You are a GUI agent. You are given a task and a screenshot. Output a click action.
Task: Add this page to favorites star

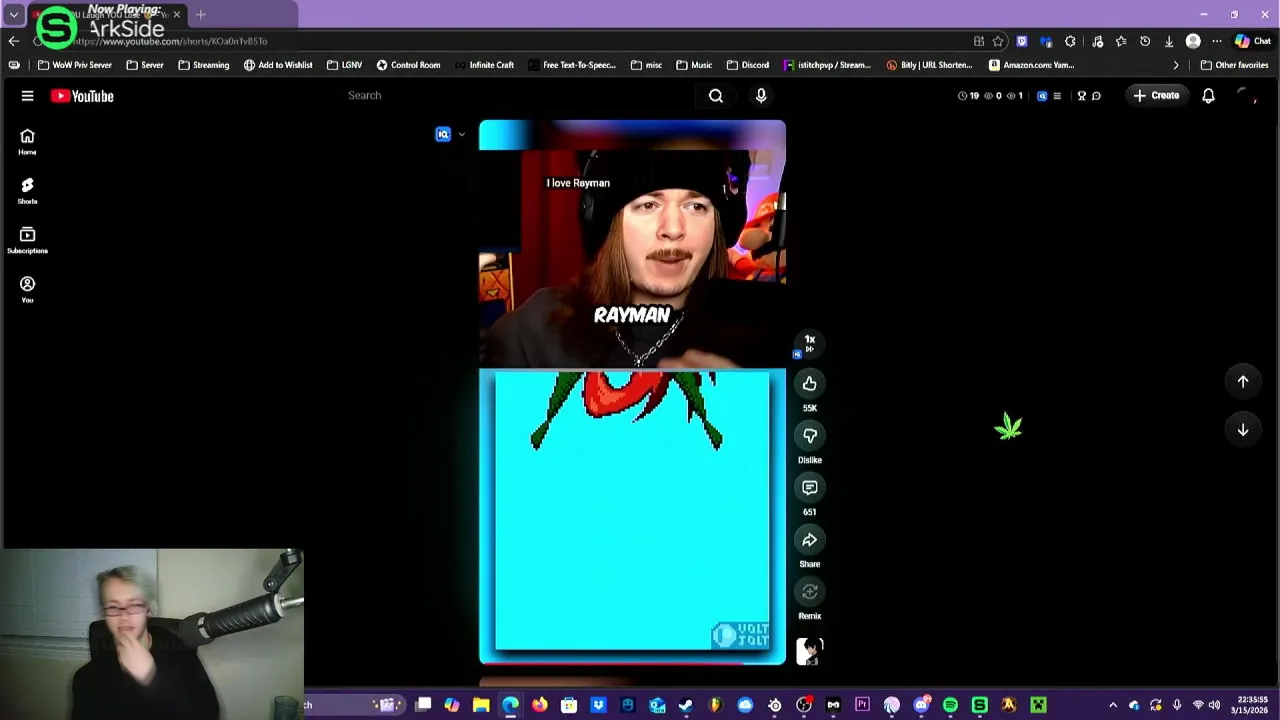(x=998, y=41)
